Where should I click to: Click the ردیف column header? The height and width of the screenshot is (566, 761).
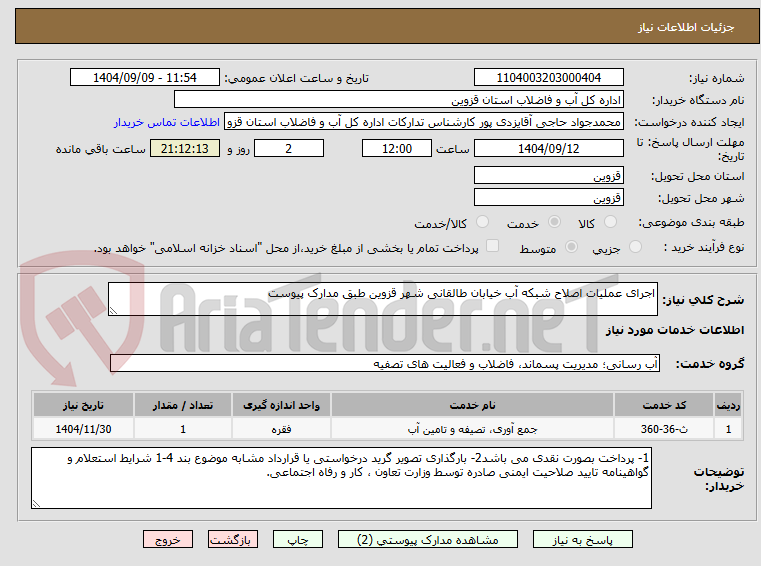click(728, 405)
